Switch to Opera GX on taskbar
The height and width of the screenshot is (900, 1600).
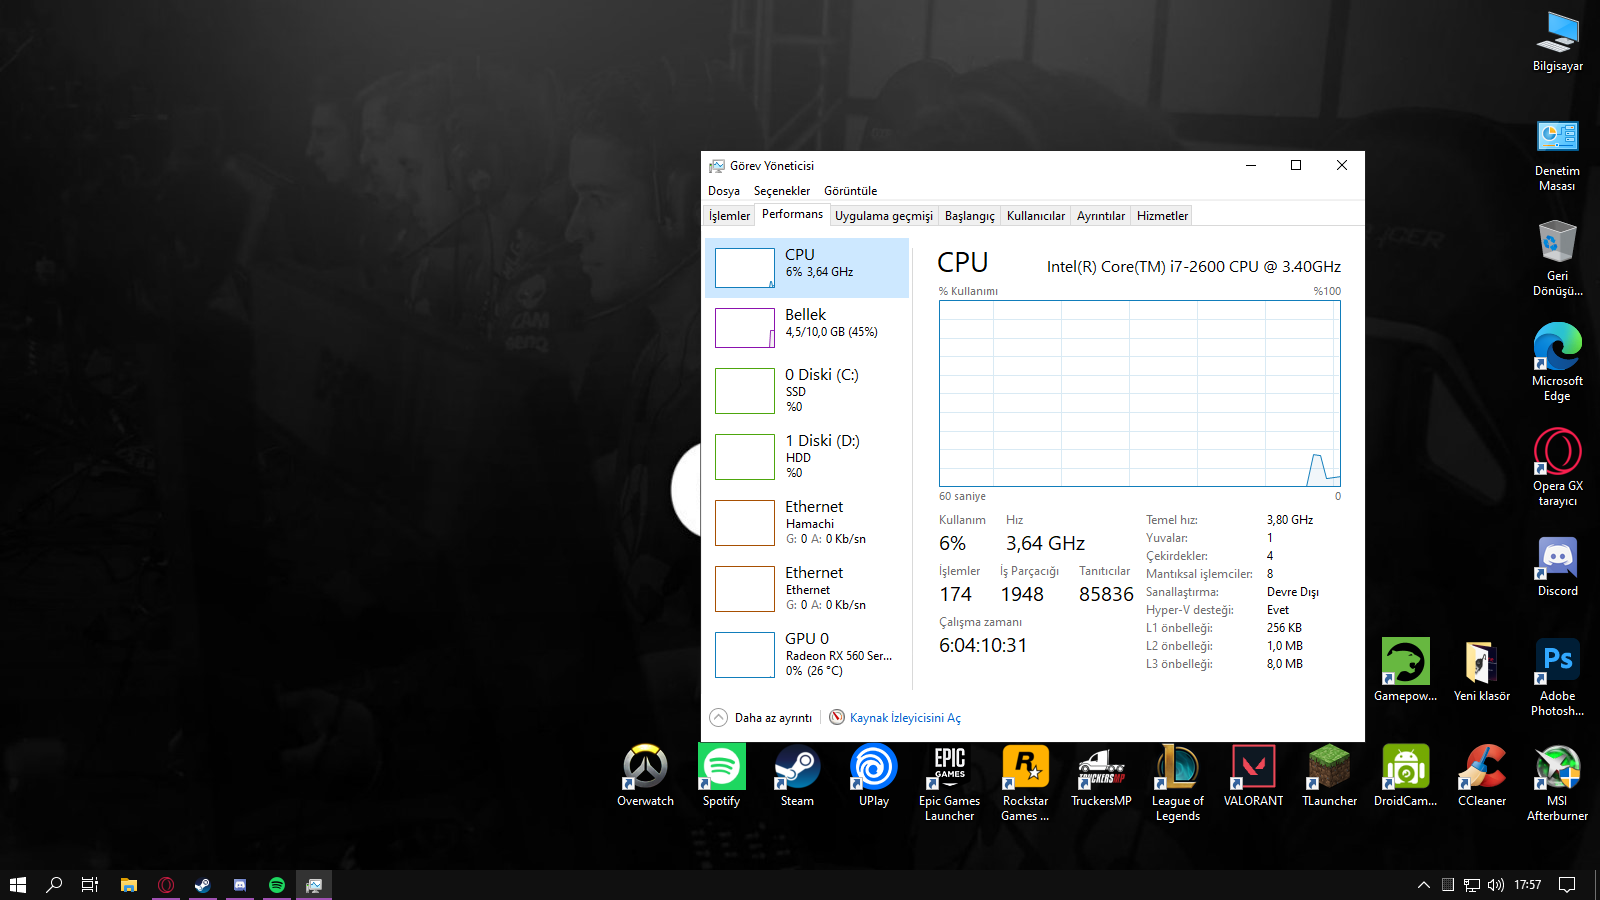click(x=166, y=885)
